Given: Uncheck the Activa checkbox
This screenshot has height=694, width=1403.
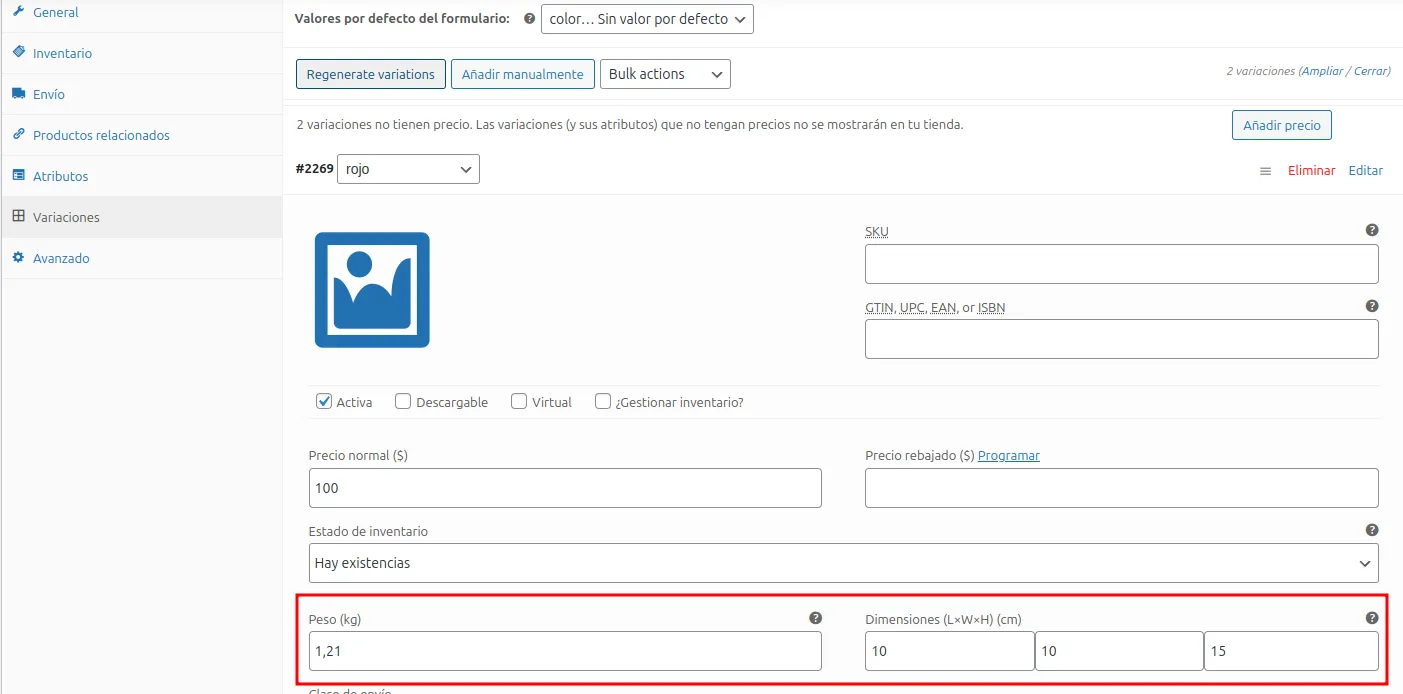Looking at the screenshot, I should tap(324, 402).
